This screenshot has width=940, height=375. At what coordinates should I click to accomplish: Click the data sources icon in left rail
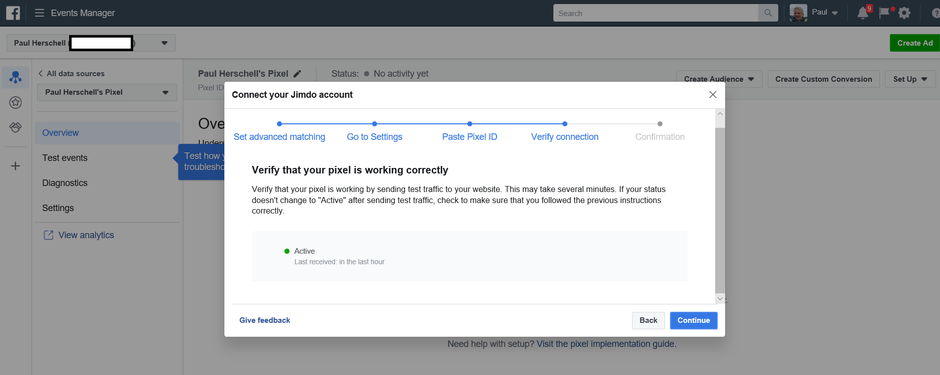tap(16, 78)
